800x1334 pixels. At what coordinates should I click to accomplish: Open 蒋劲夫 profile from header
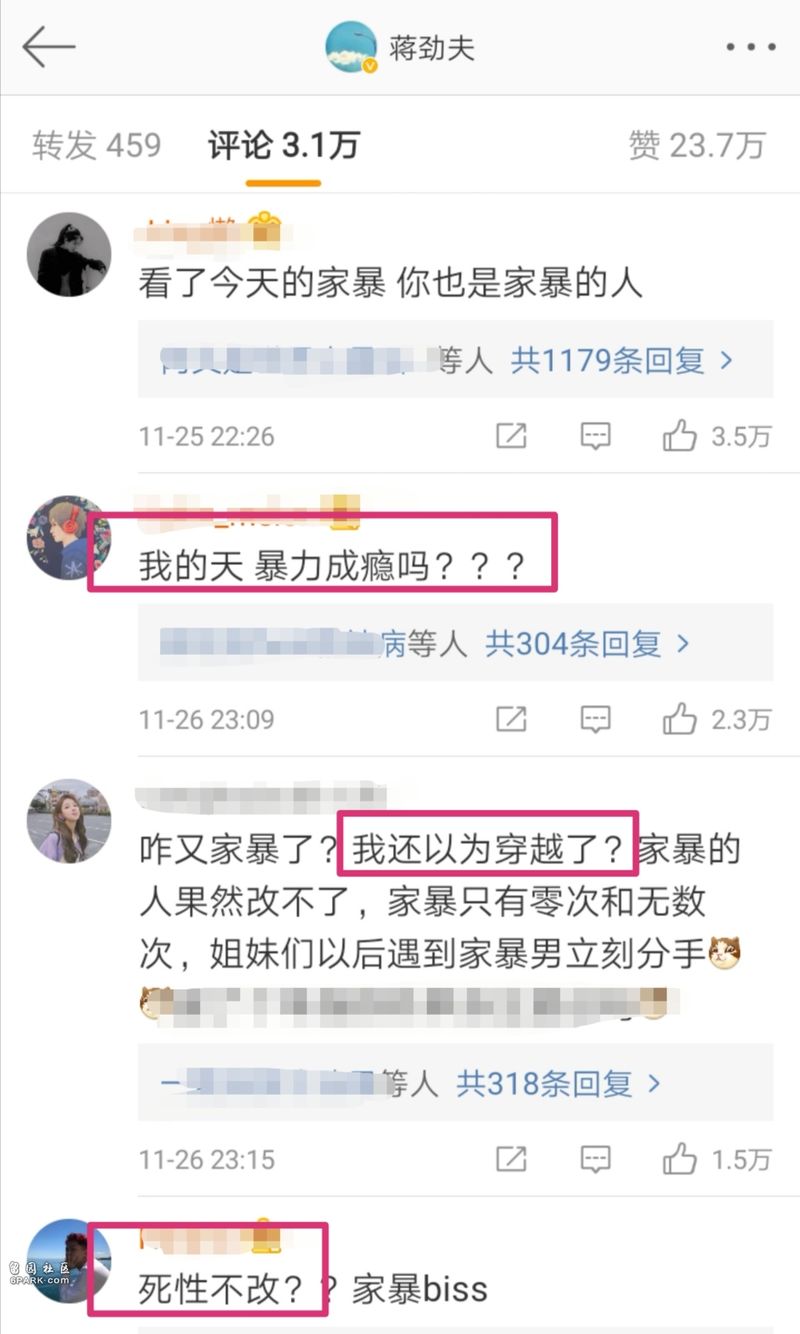400,47
